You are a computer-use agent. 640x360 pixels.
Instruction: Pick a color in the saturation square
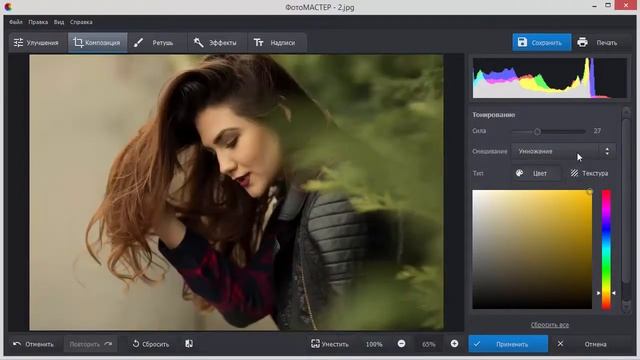tap(532, 249)
